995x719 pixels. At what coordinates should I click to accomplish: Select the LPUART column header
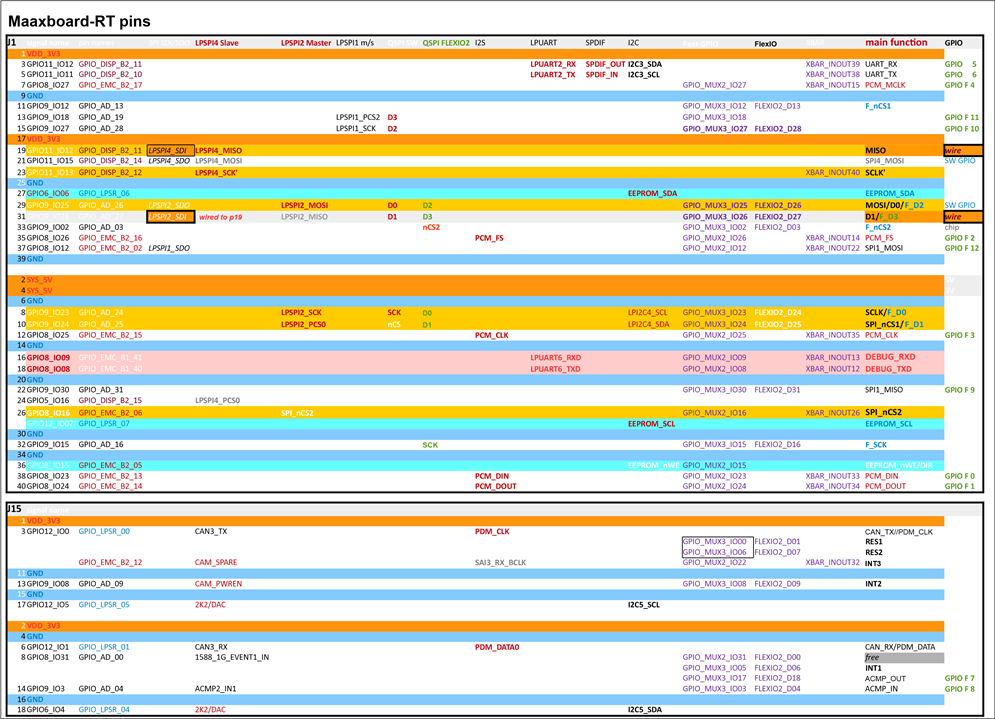pyautogui.click(x=543, y=43)
